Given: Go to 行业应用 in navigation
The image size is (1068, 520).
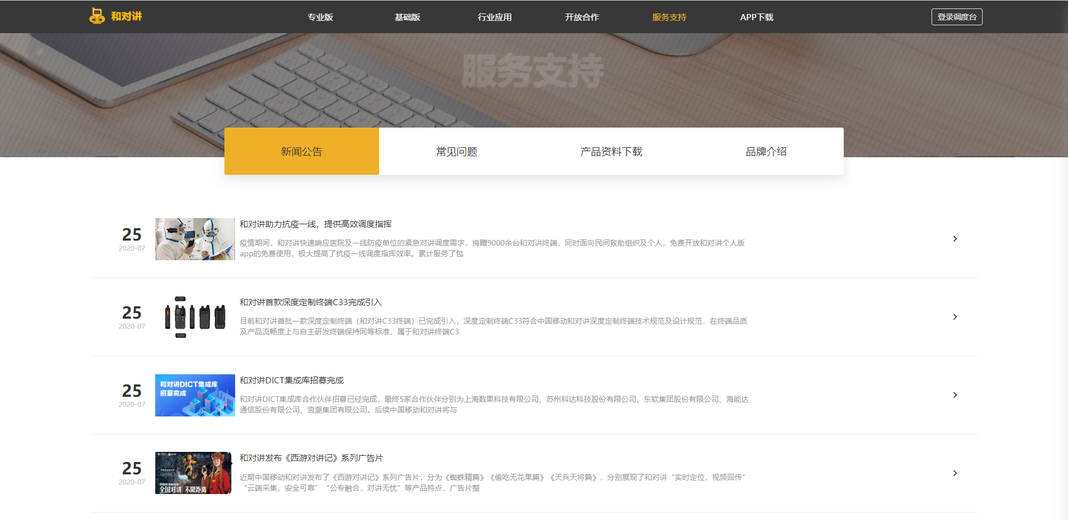Looking at the screenshot, I should 494,17.
